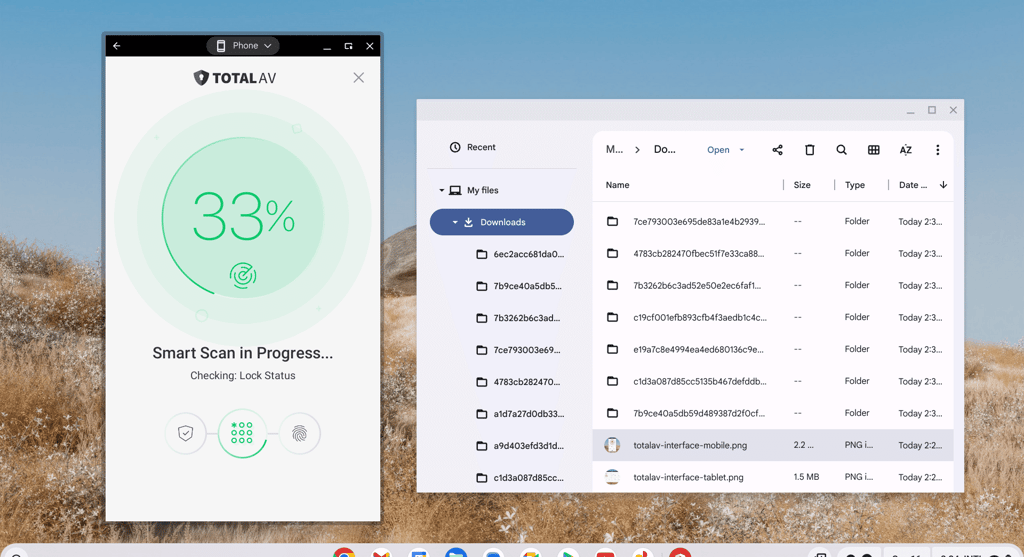Switch to thumbnail grid view

(873, 150)
